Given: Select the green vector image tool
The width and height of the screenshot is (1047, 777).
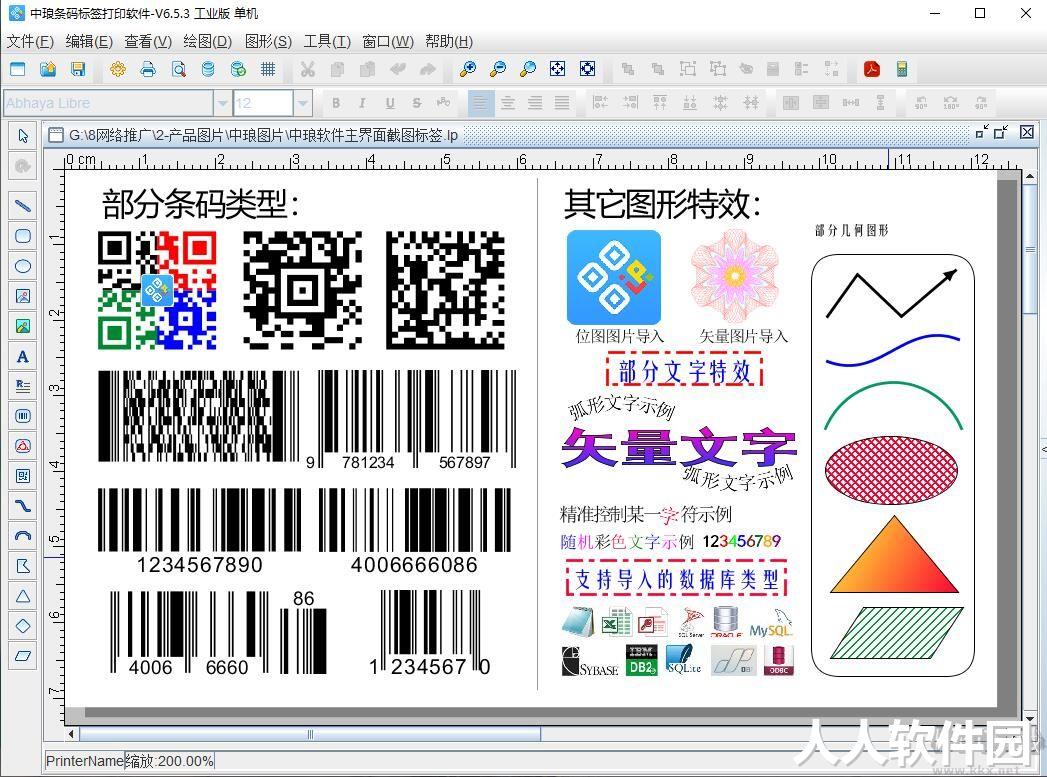Looking at the screenshot, I should 23,326.
